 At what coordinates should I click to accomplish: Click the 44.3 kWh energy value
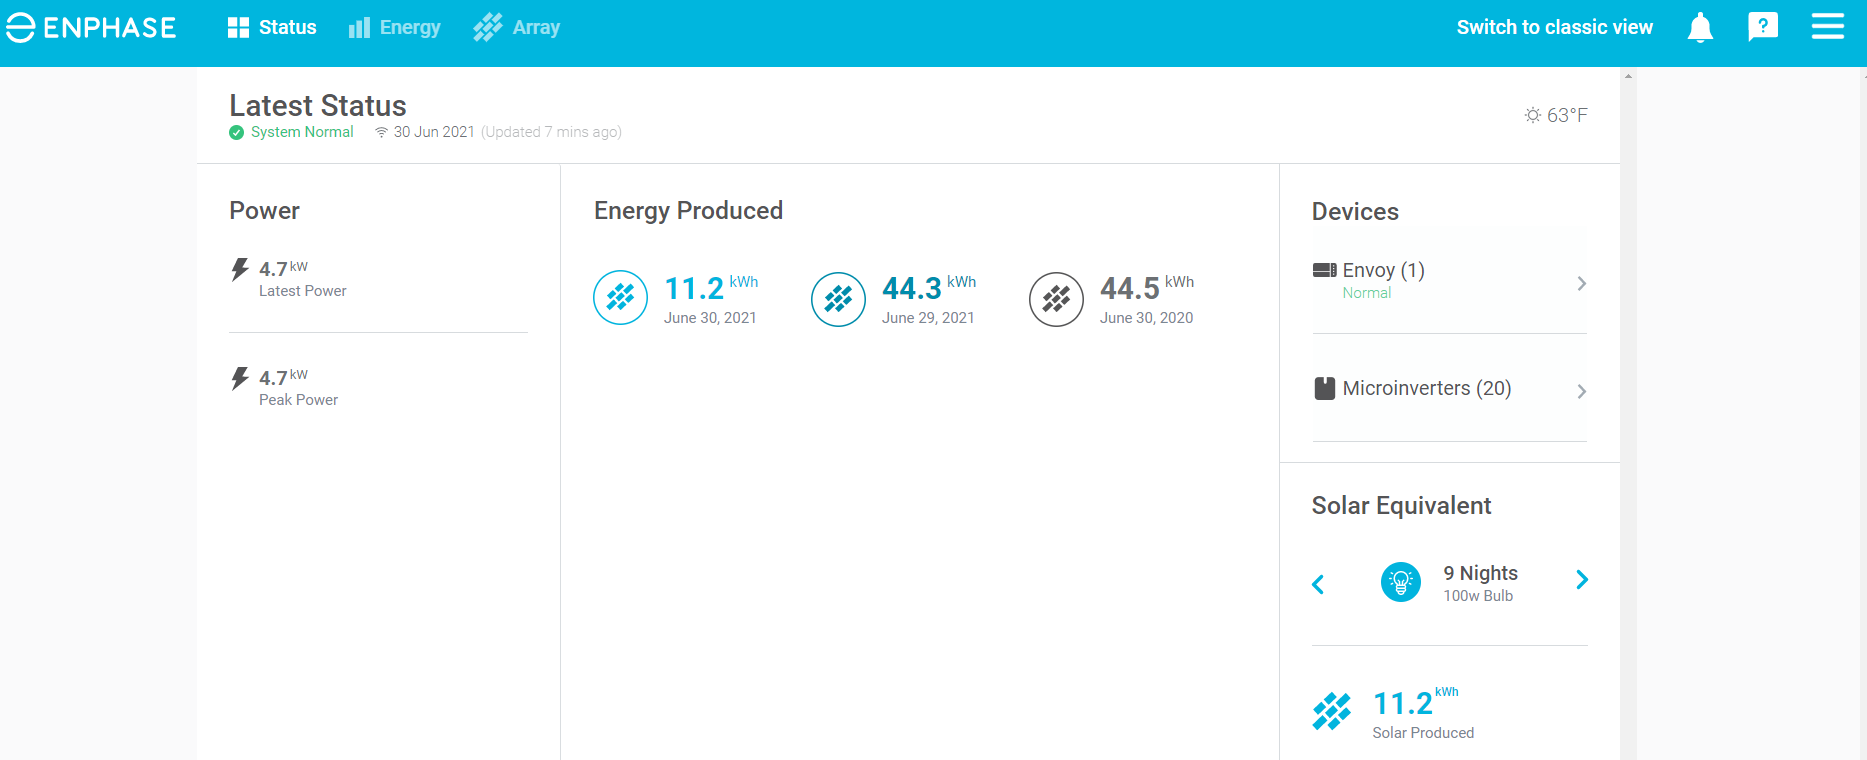point(912,289)
